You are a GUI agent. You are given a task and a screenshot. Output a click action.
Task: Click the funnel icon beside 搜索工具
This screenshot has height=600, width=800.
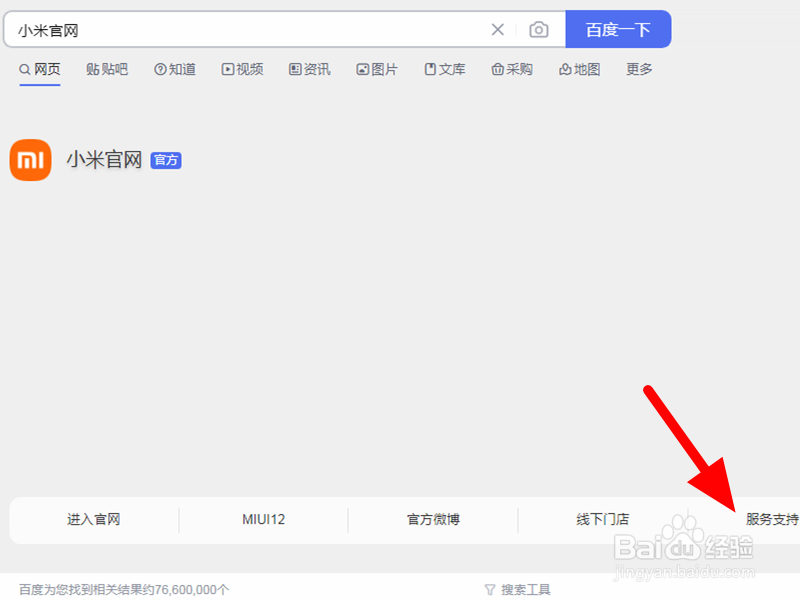[x=490, y=590]
